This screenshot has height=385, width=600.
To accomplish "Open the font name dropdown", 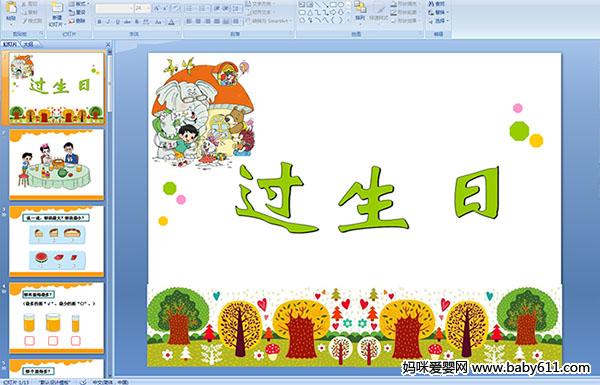I will (x=130, y=8).
